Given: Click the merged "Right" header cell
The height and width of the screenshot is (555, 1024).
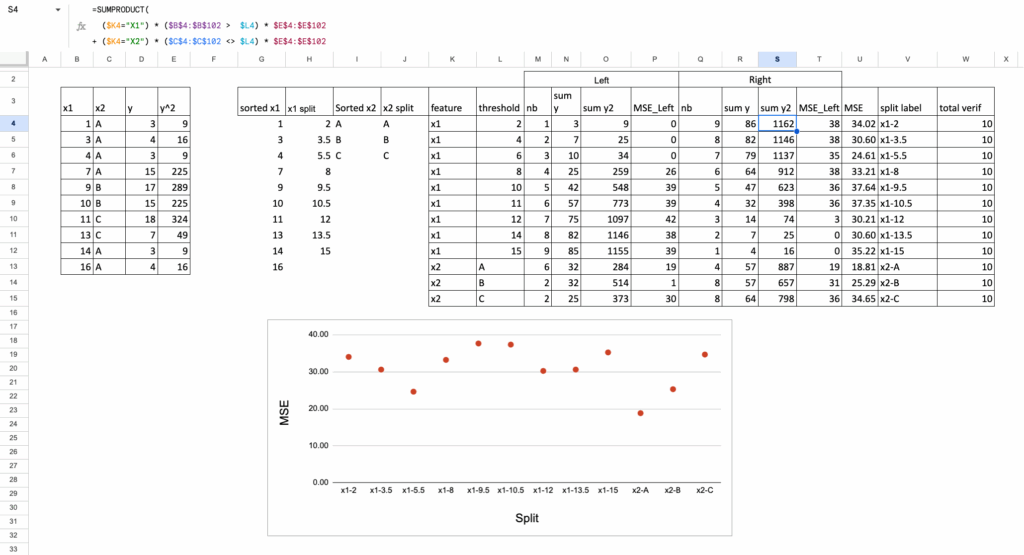Looking at the screenshot, I should click(760, 78).
